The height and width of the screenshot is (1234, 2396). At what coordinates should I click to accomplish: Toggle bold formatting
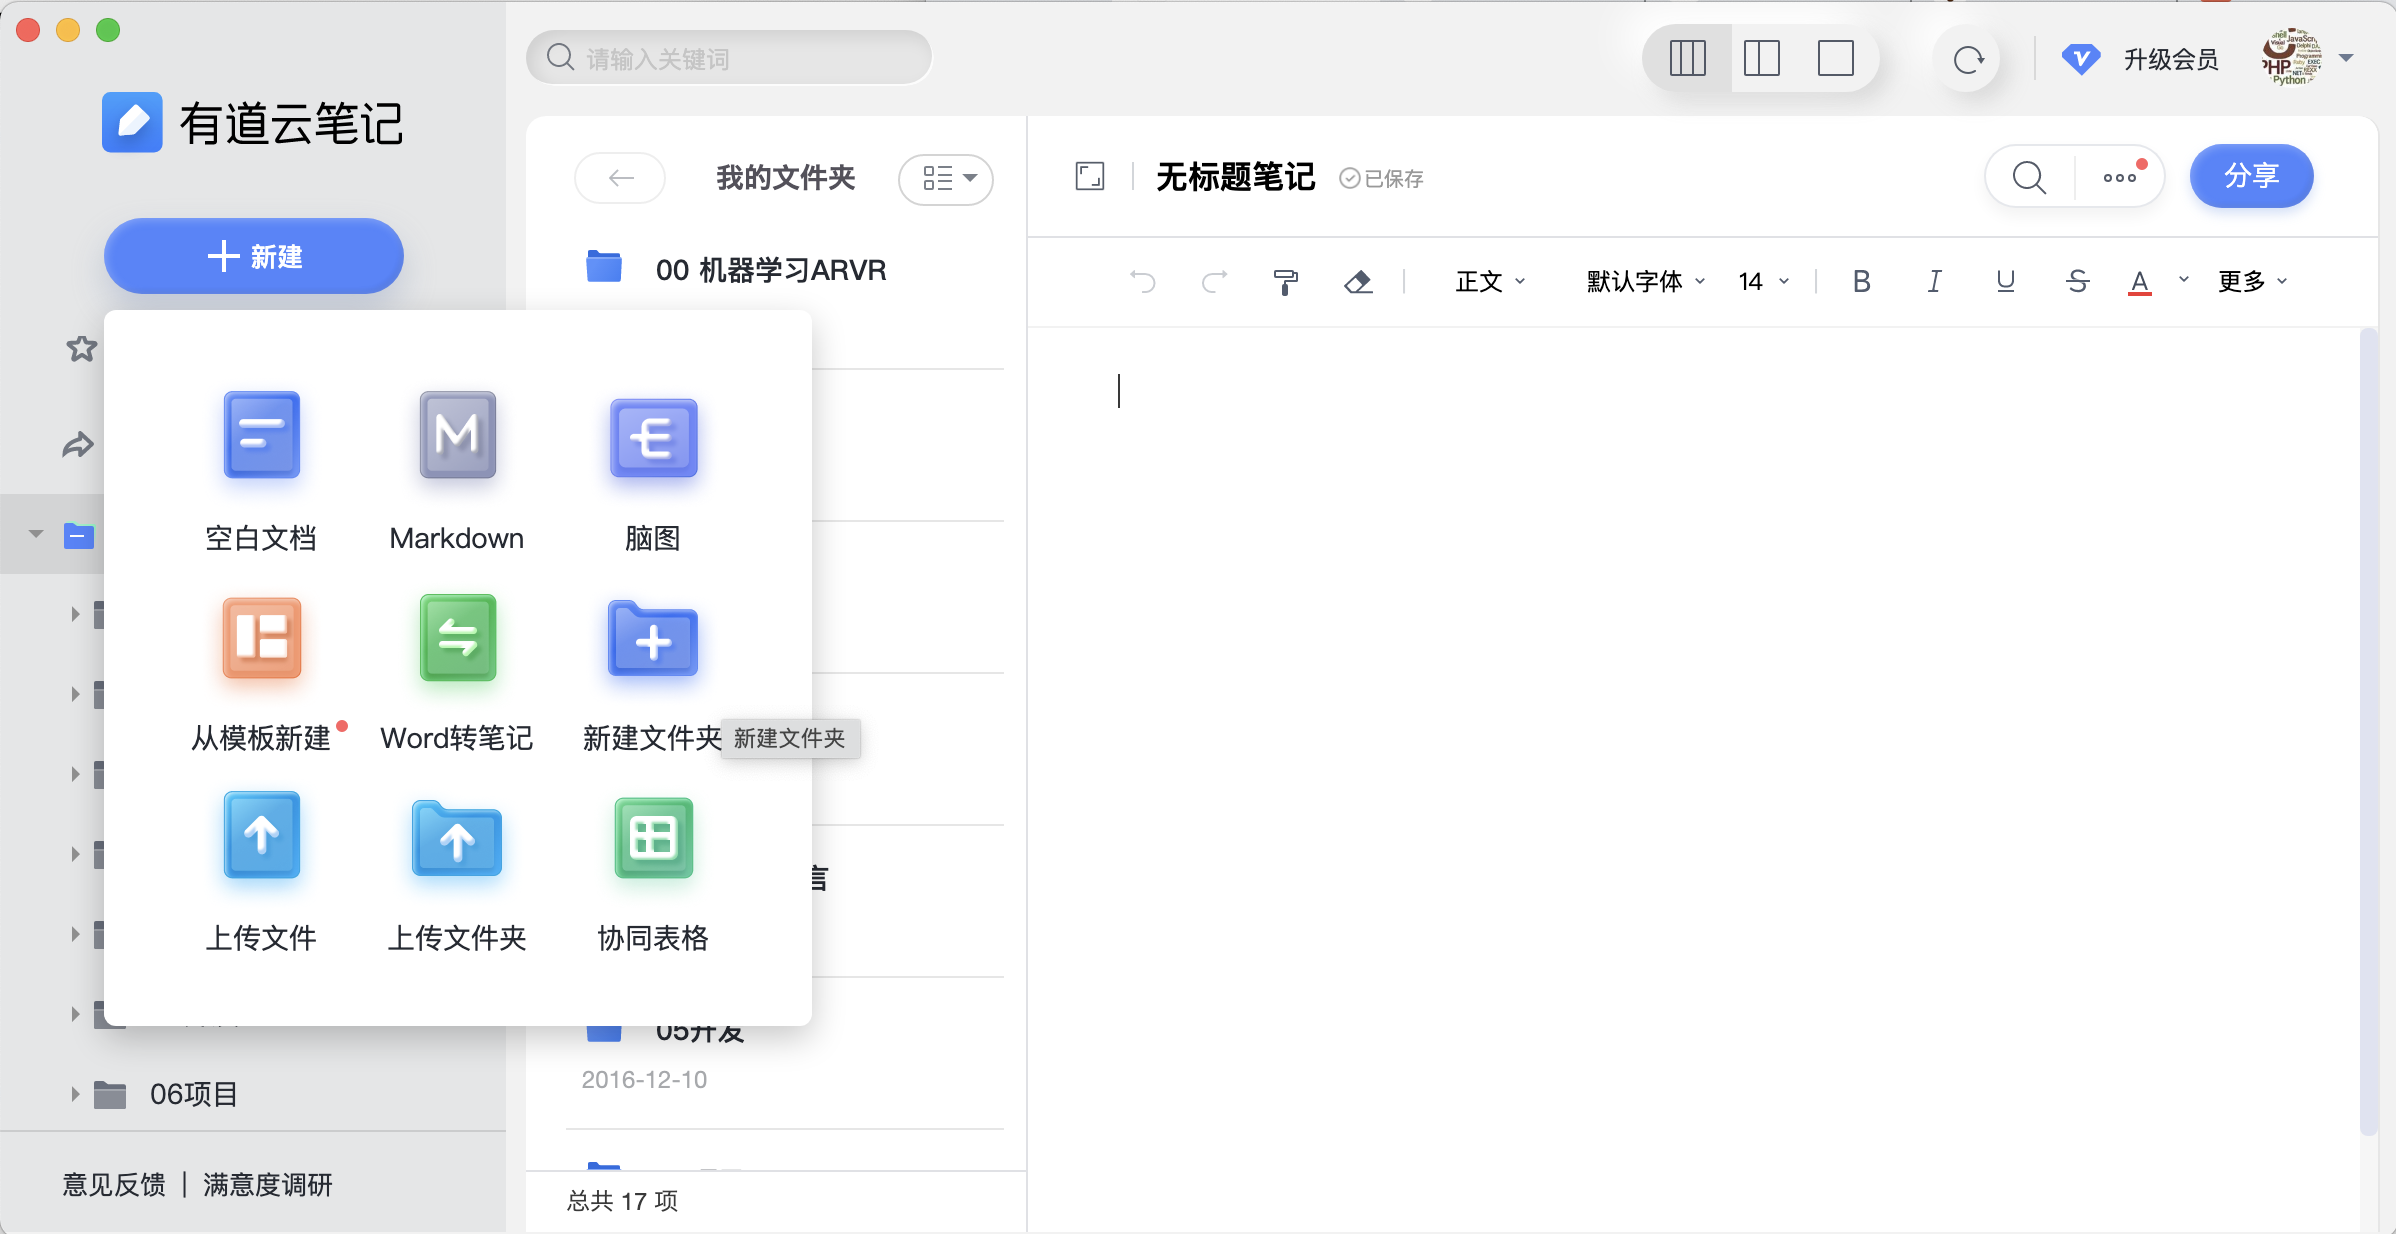click(x=1861, y=282)
